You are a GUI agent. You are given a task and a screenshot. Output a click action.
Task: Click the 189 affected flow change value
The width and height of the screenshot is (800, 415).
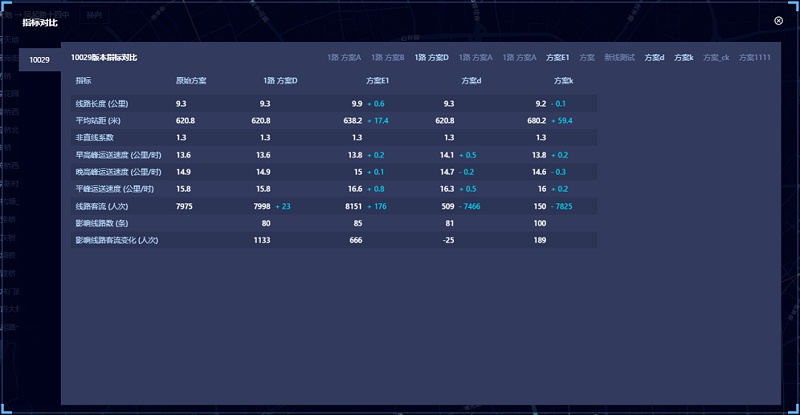[540, 240]
